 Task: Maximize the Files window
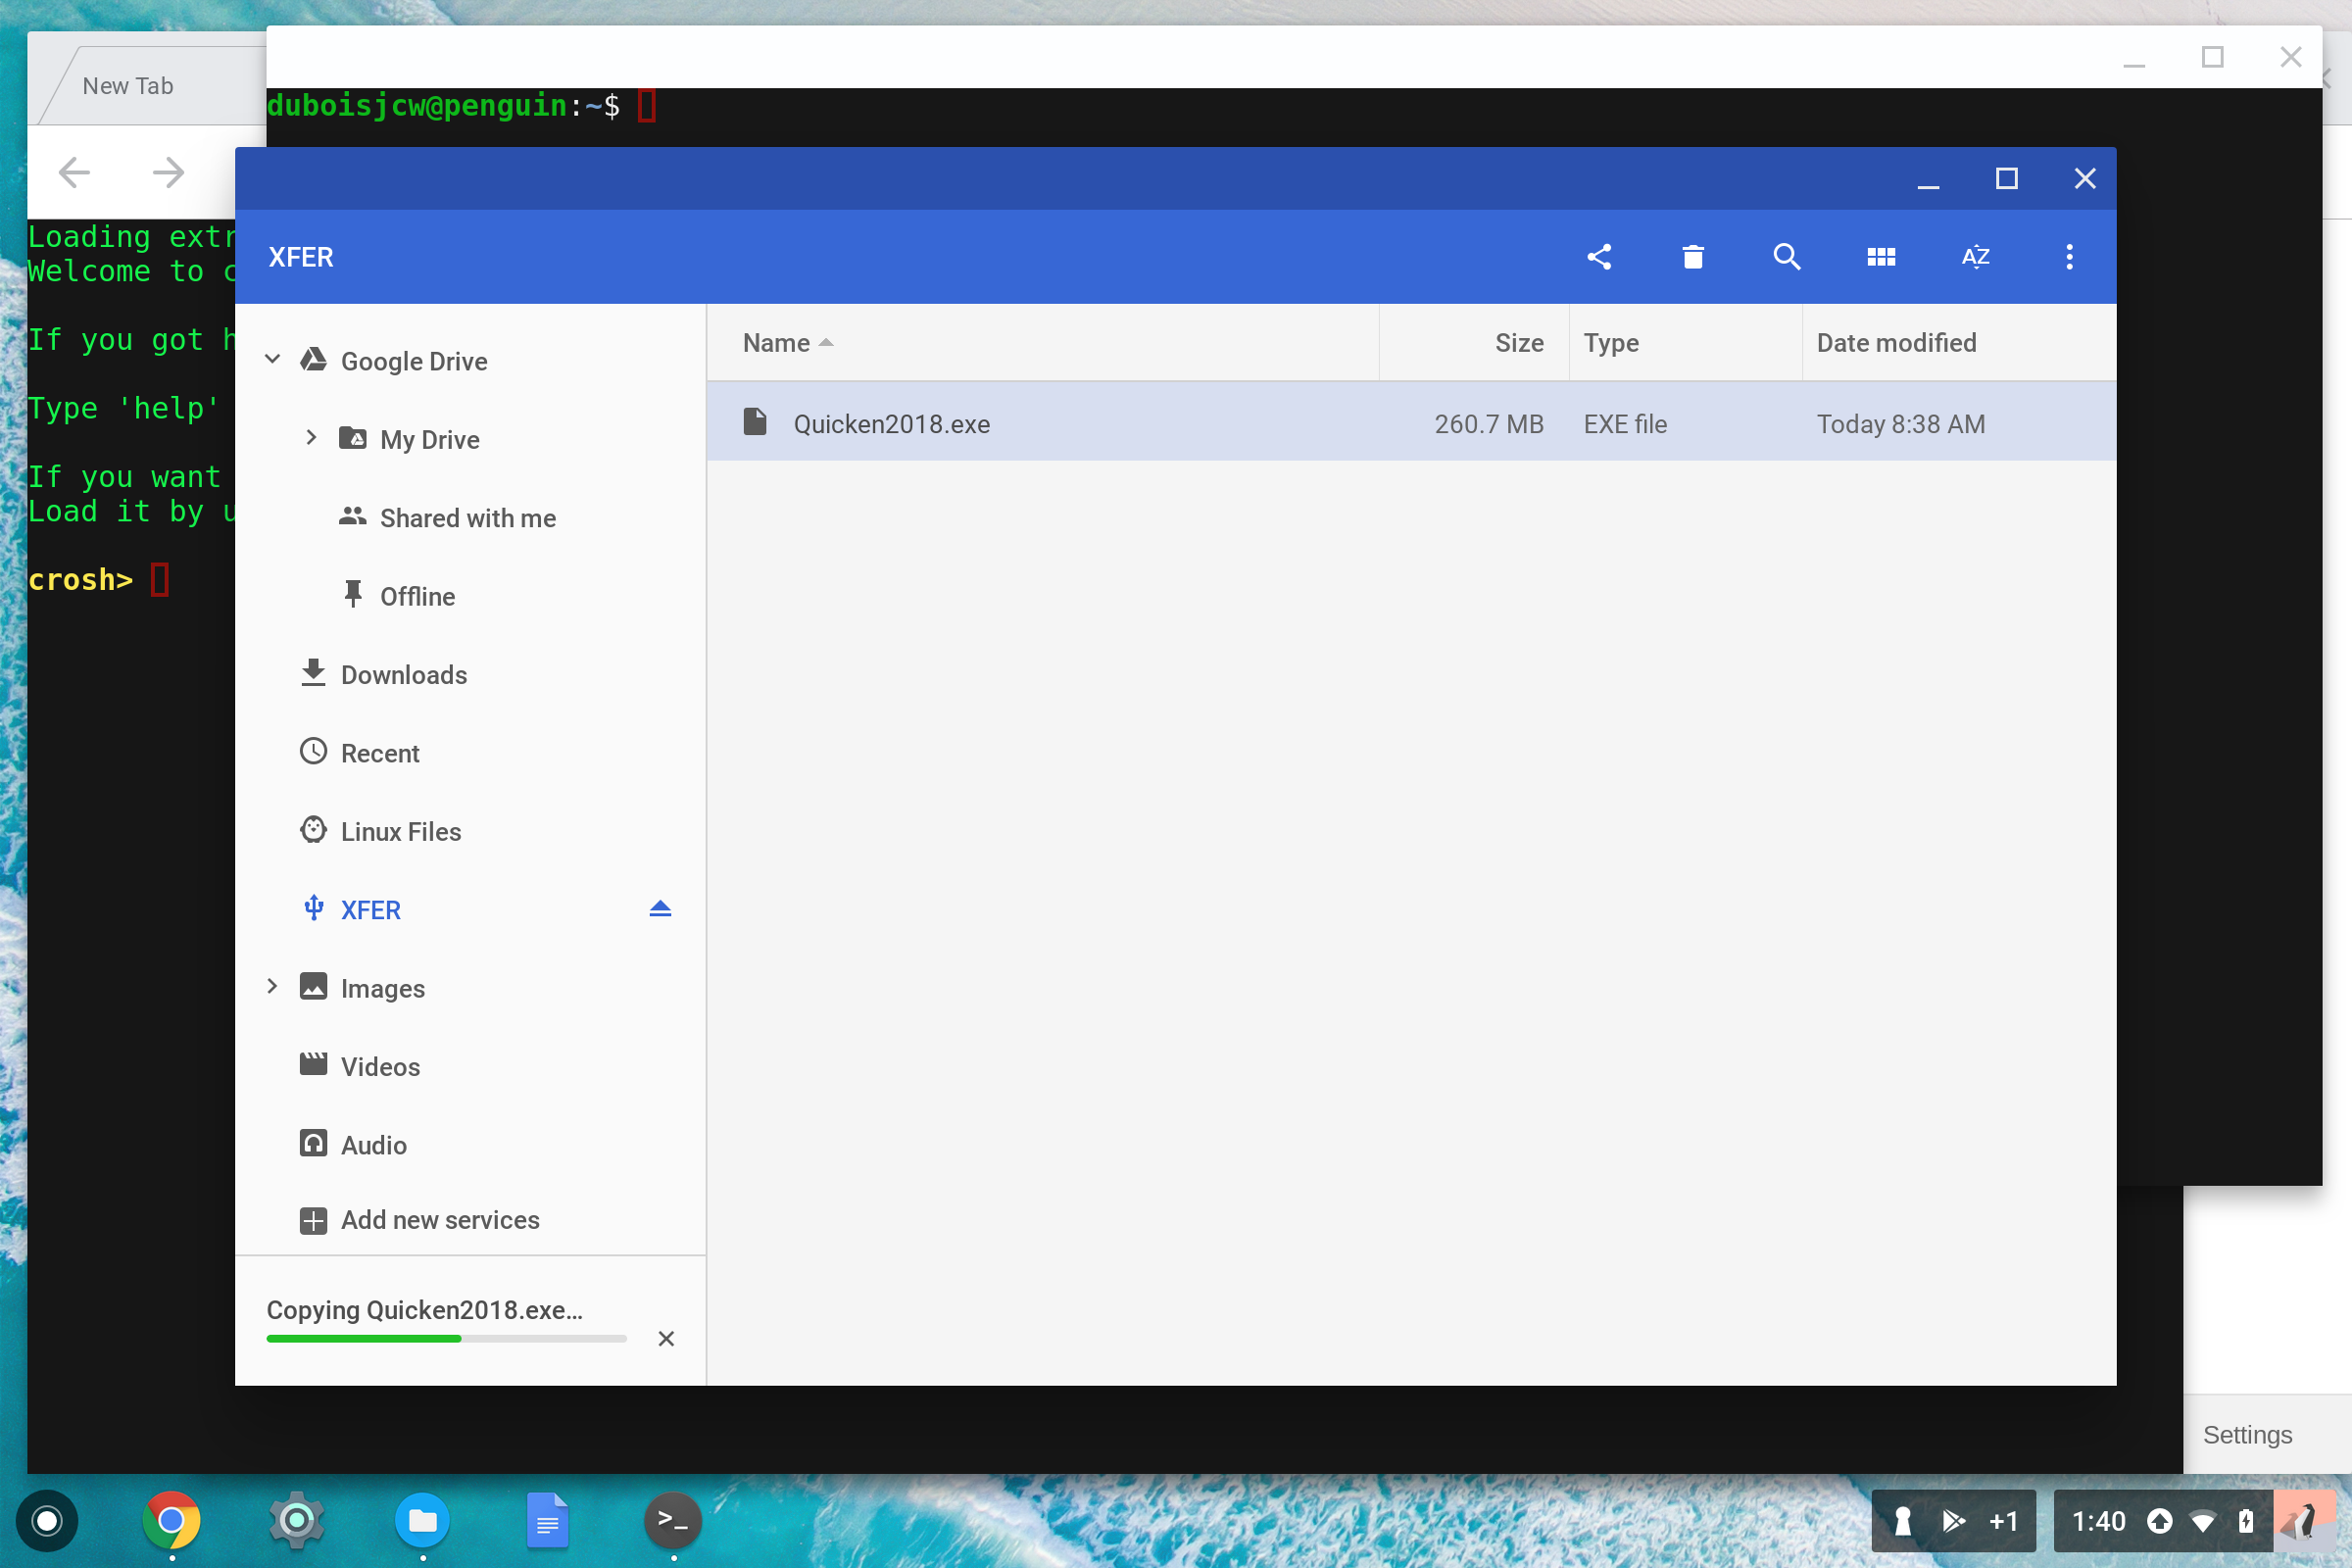(2006, 179)
